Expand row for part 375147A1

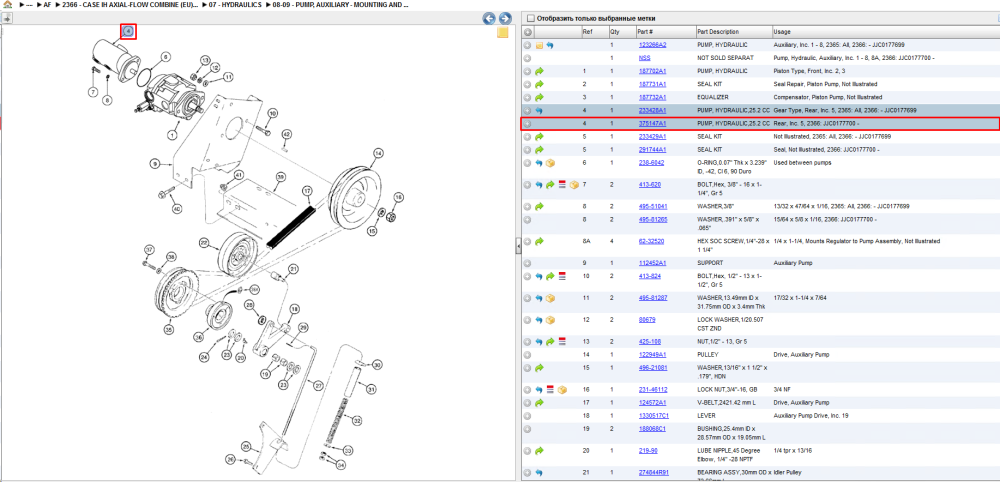pyautogui.click(x=527, y=124)
